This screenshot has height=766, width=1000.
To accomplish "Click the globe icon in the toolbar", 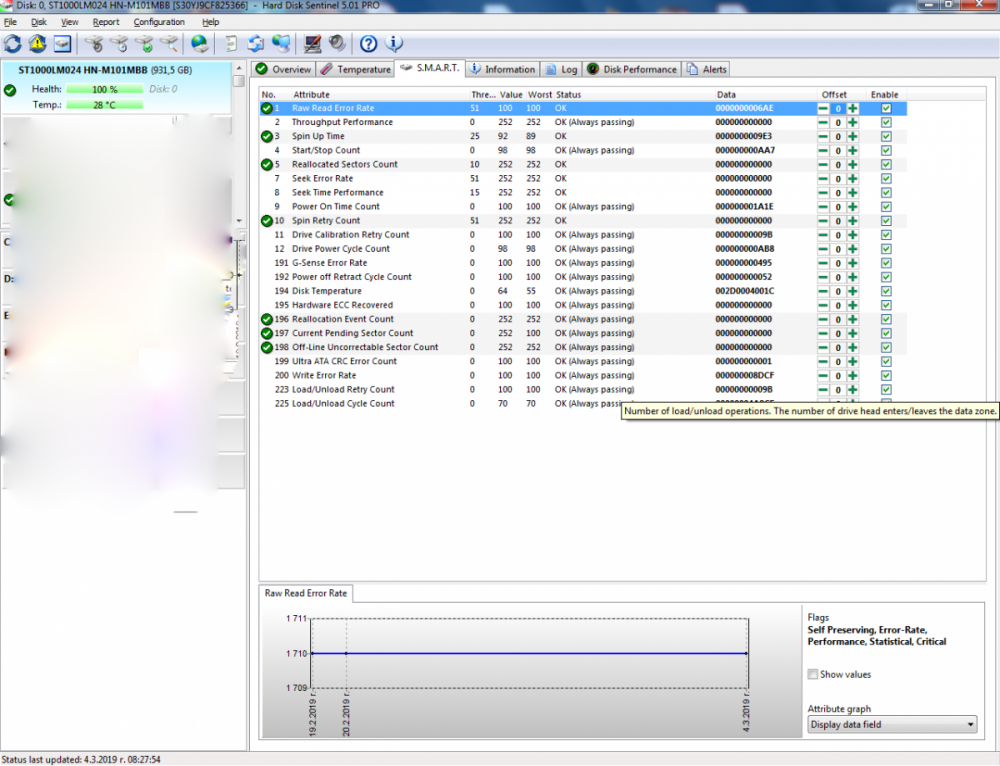I will tap(200, 44).
